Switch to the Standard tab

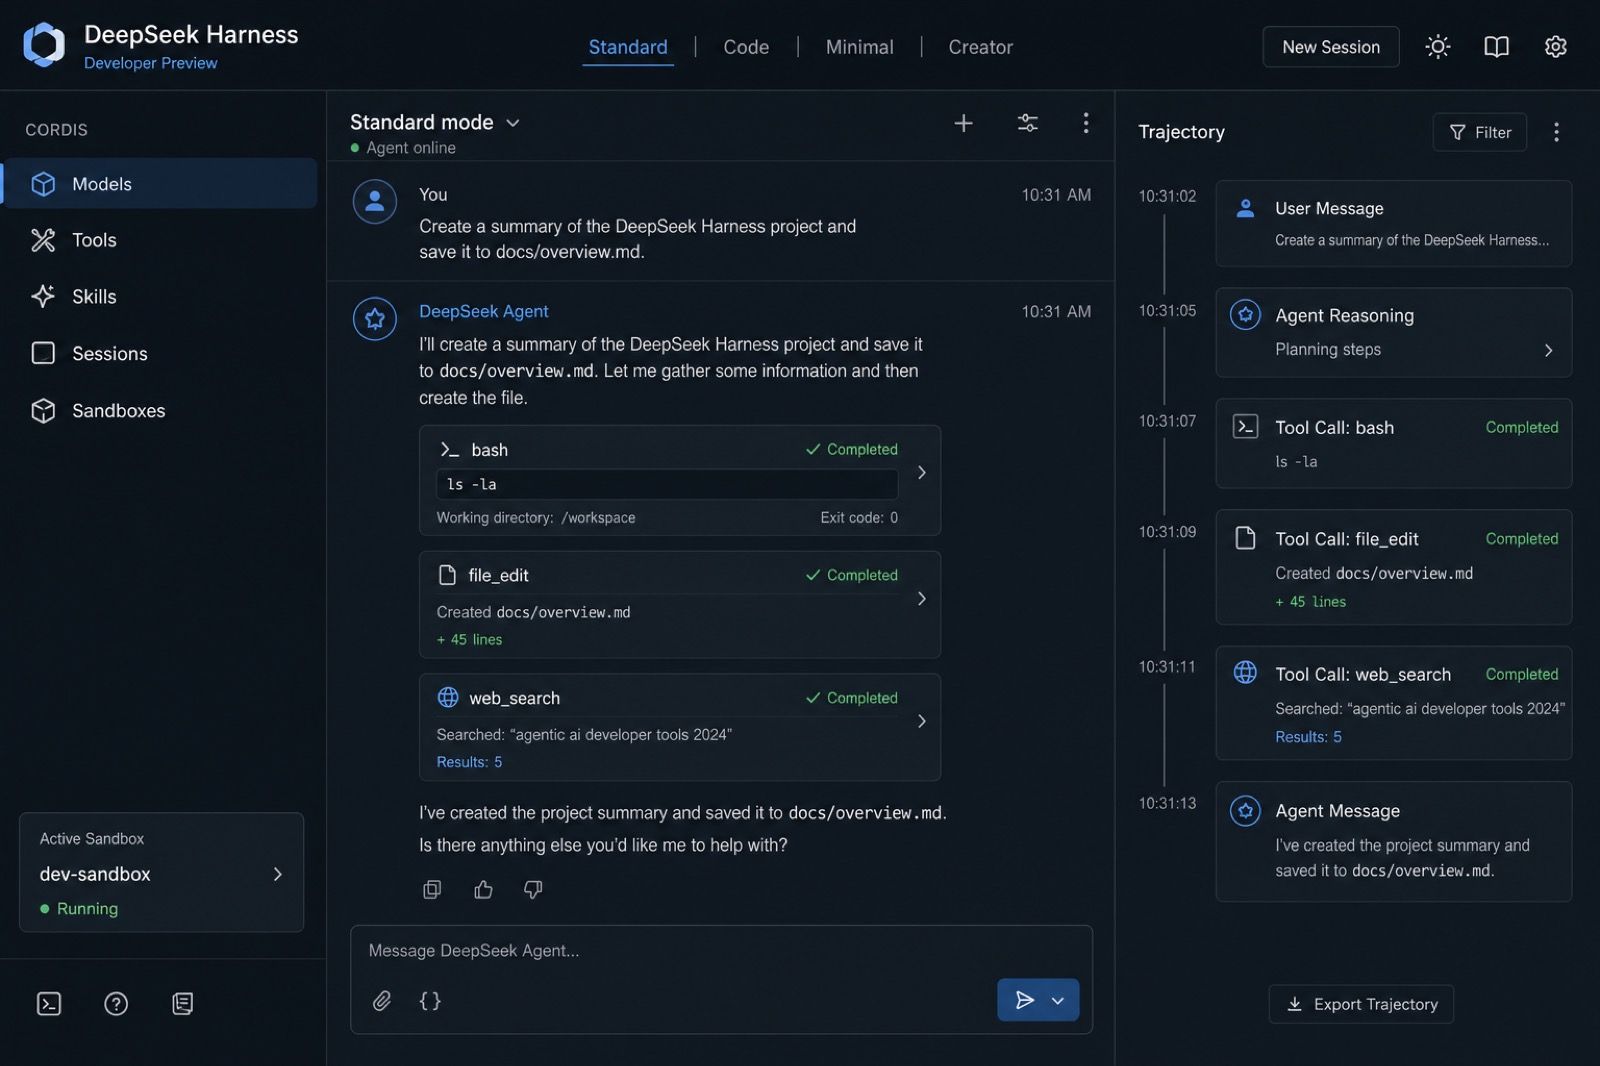tap(628, 47)
